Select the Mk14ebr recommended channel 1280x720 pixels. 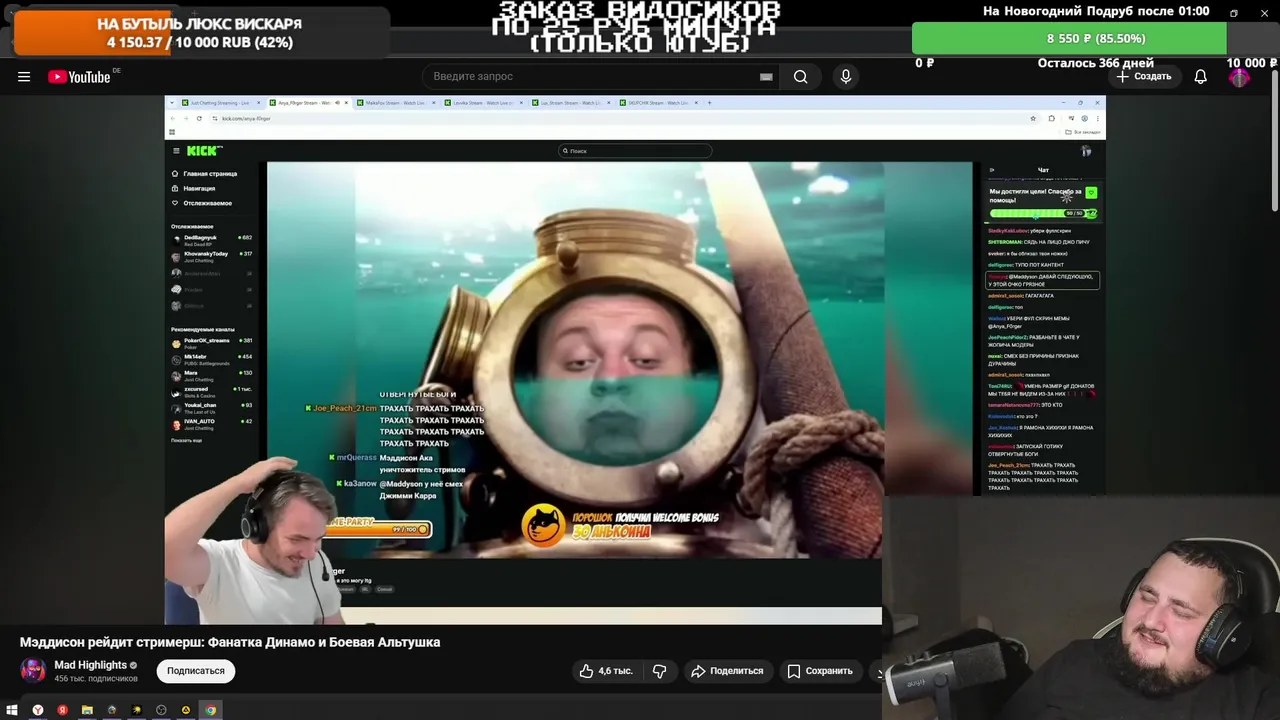[x=212, y=359]
